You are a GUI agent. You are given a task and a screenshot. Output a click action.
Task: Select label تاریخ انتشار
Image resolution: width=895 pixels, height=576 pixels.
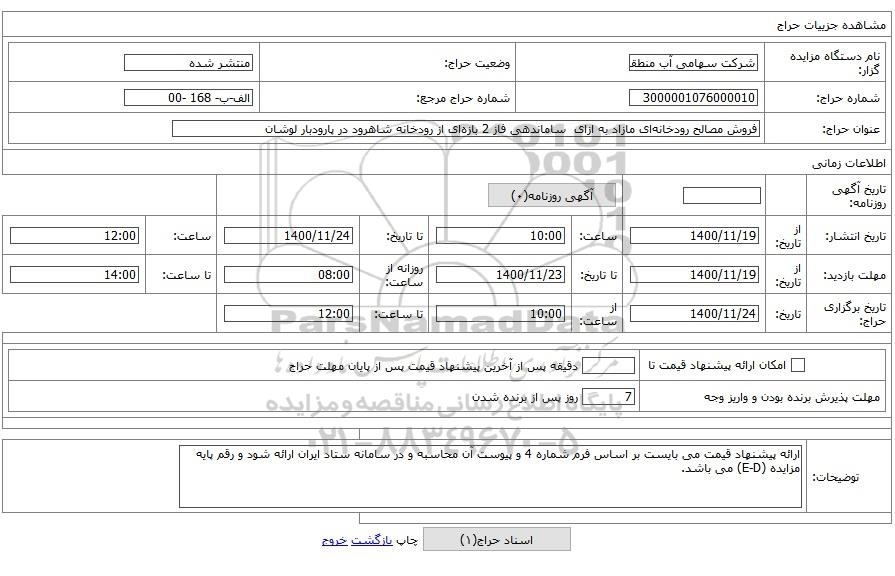[x=856, y=236]
